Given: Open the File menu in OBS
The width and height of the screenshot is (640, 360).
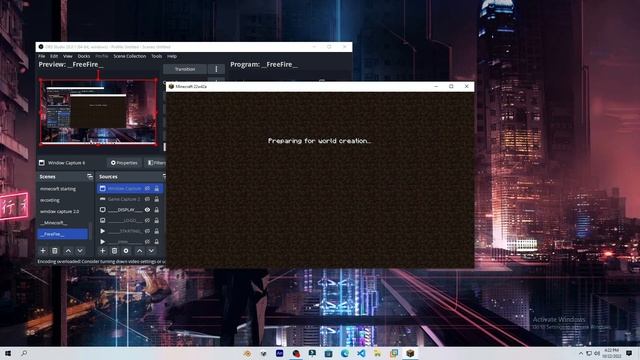Looking at the screenshot, I should pos(42,56).
